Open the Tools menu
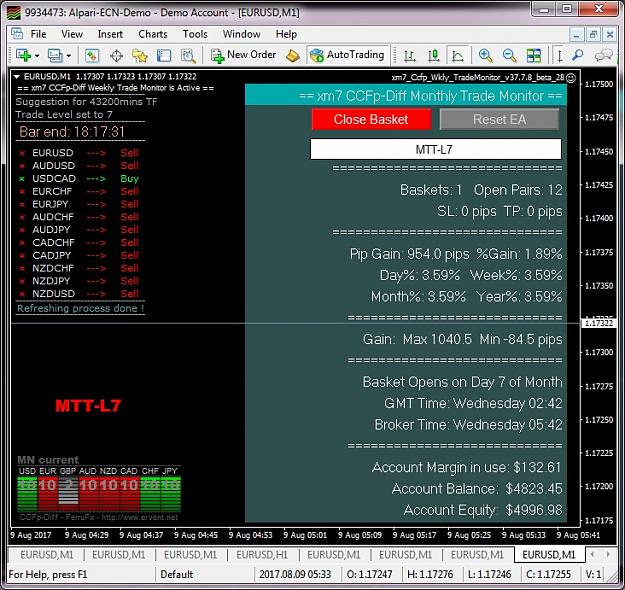Image resolution: width=625 pixels, height=590 pixels. point(195,34)
